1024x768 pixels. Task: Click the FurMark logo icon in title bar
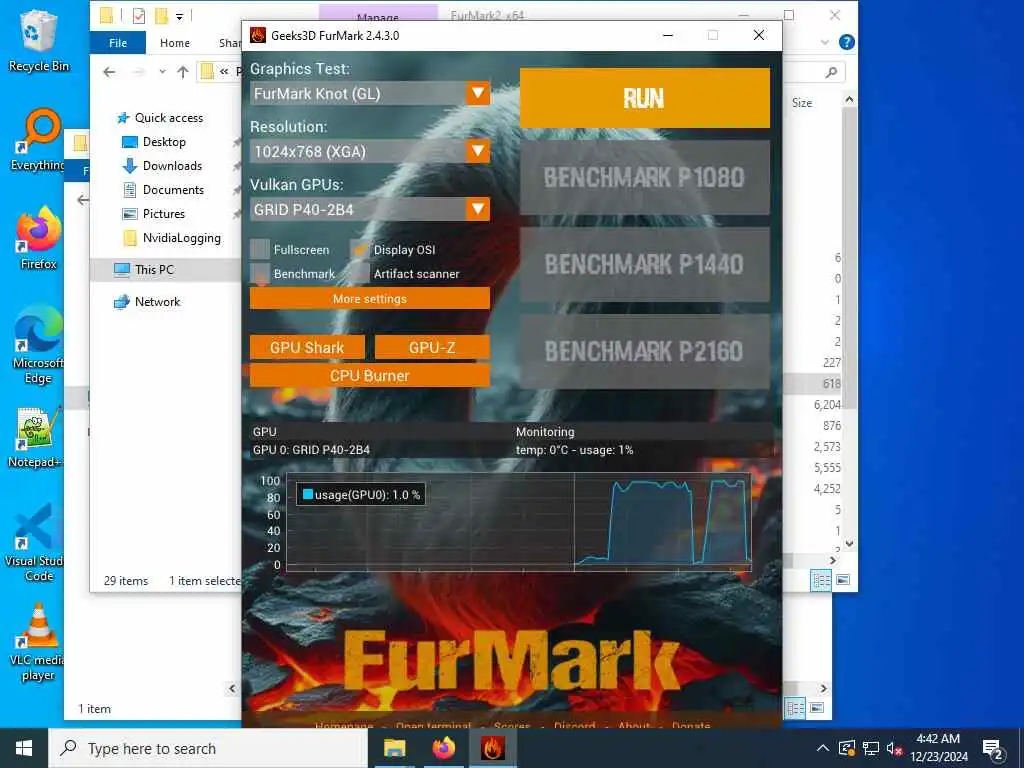[x=258, y=35]
